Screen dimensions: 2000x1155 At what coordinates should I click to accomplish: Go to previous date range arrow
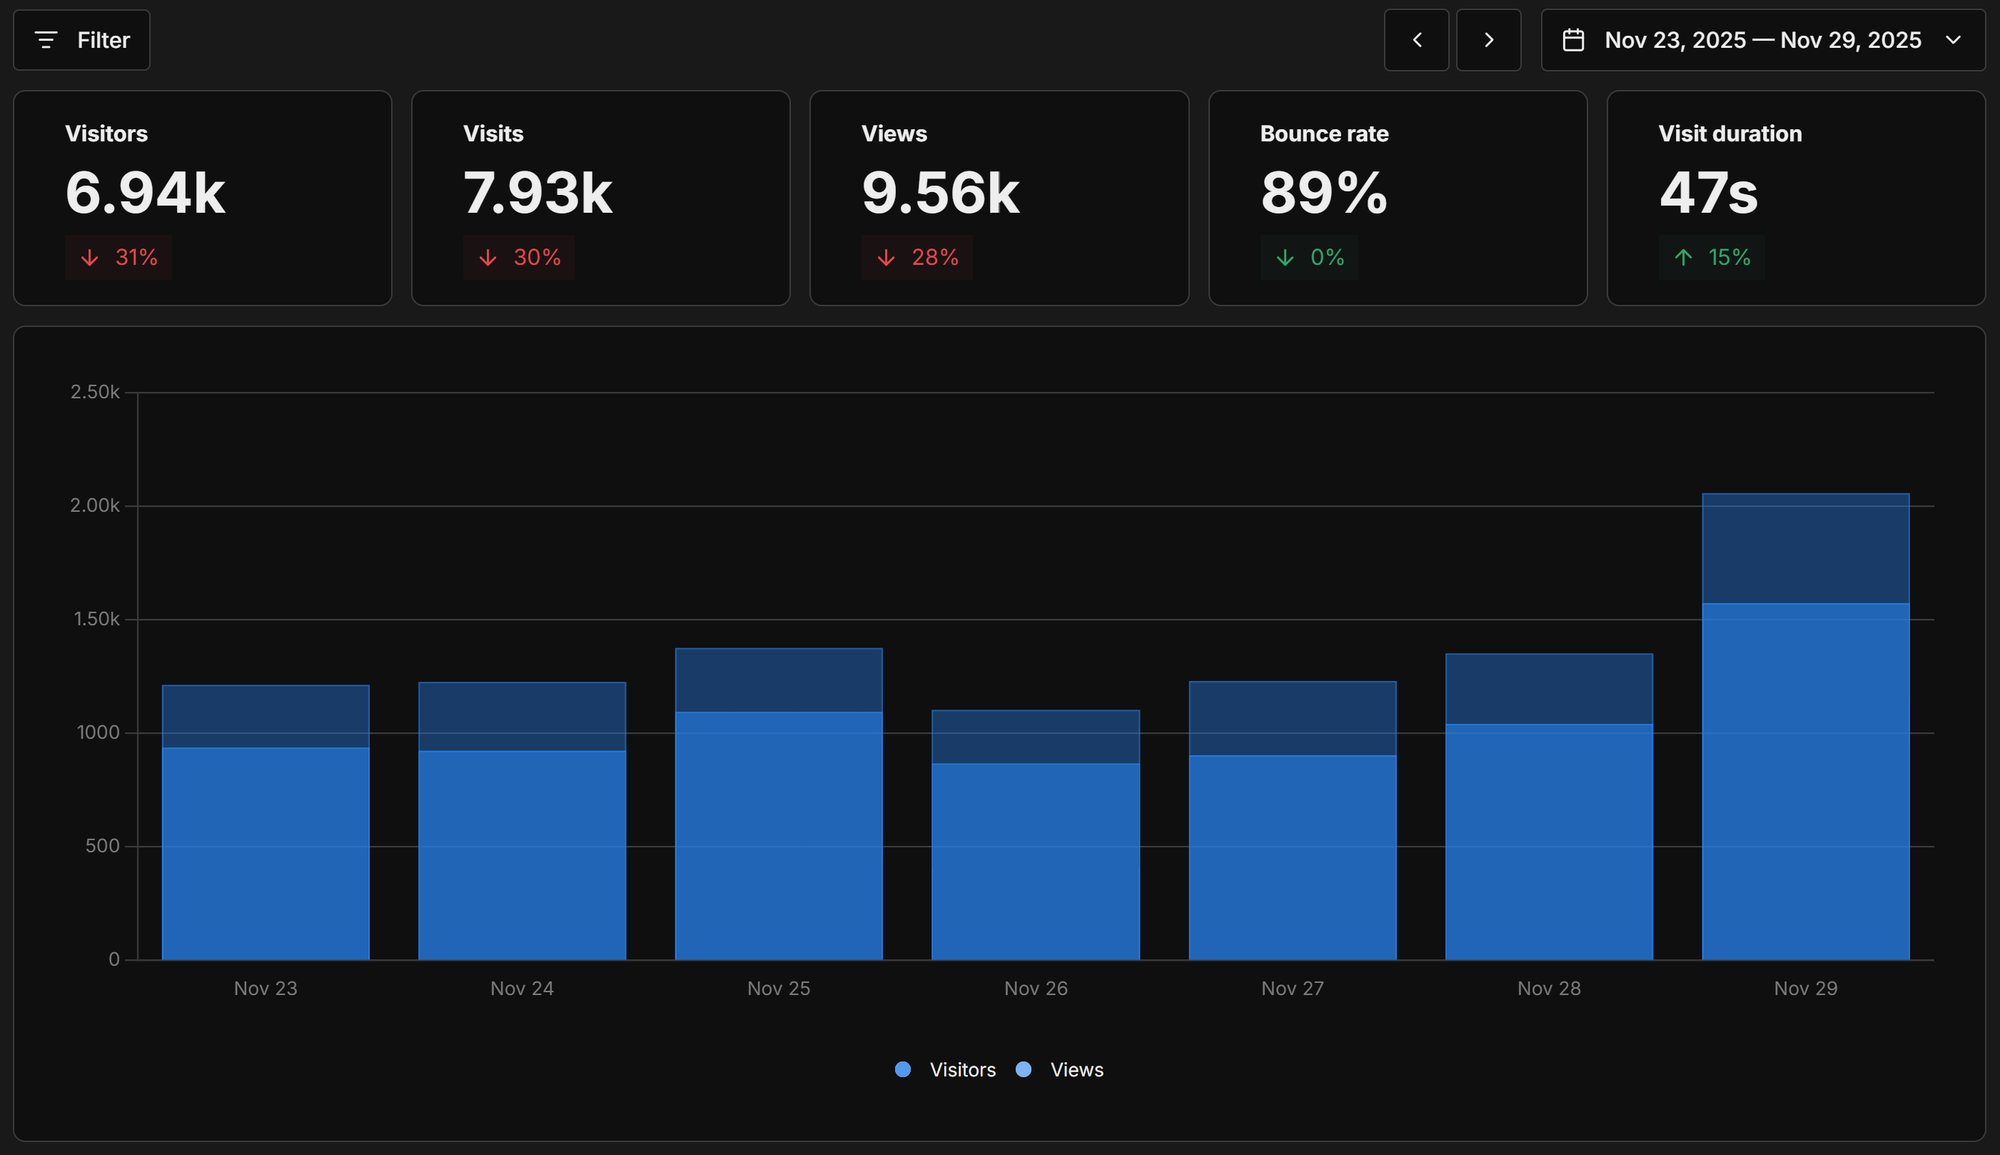(x=1416, y=40)
